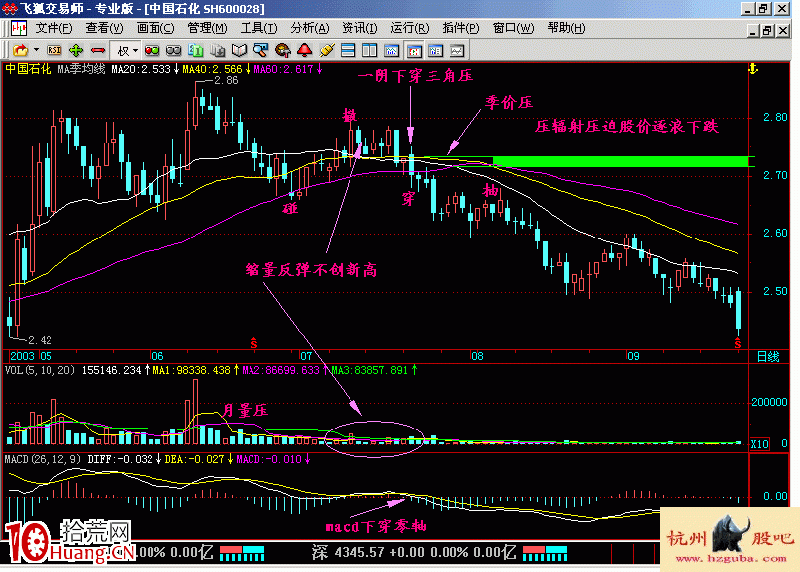Click the magnifying glass search icon
Image resolution: width=800 pixels, height=572 pixels.
click(x=260, y=50)
